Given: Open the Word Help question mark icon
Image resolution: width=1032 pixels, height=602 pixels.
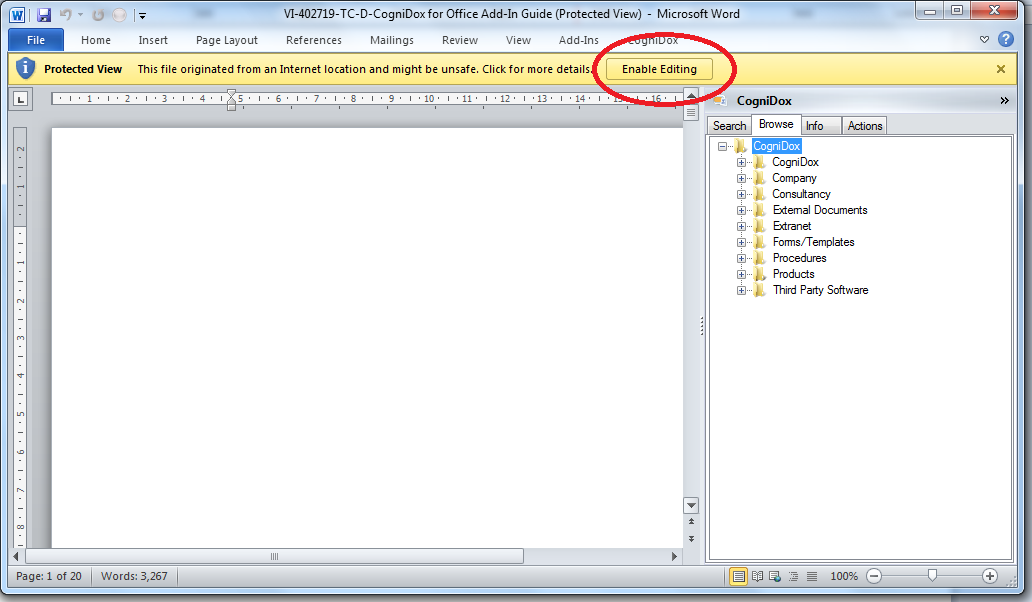Looking at the screenshot, I should (x=1006, y=40).
